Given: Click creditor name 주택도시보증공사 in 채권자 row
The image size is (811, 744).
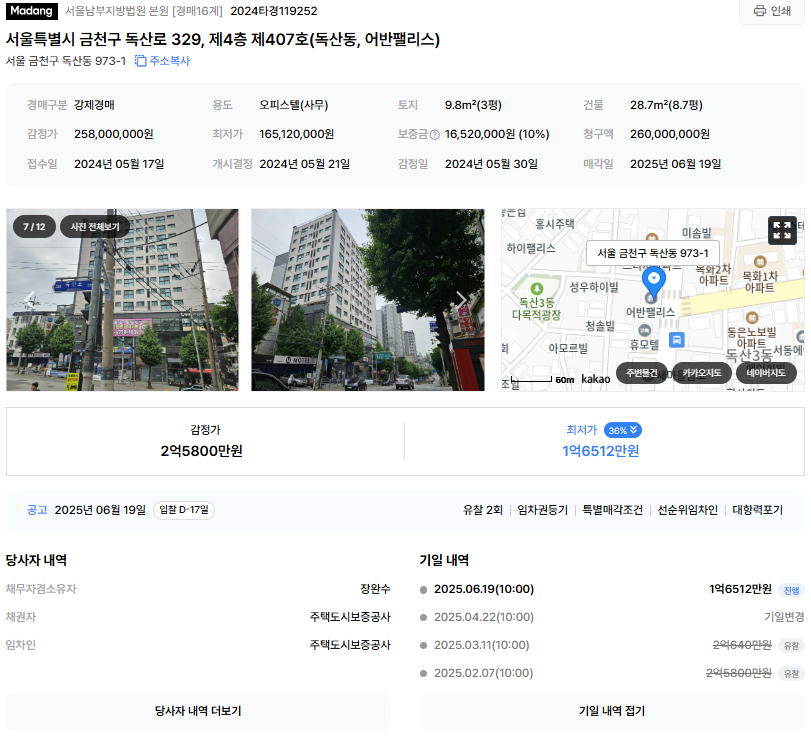Looking at the screenshot, I should [350, 617].
